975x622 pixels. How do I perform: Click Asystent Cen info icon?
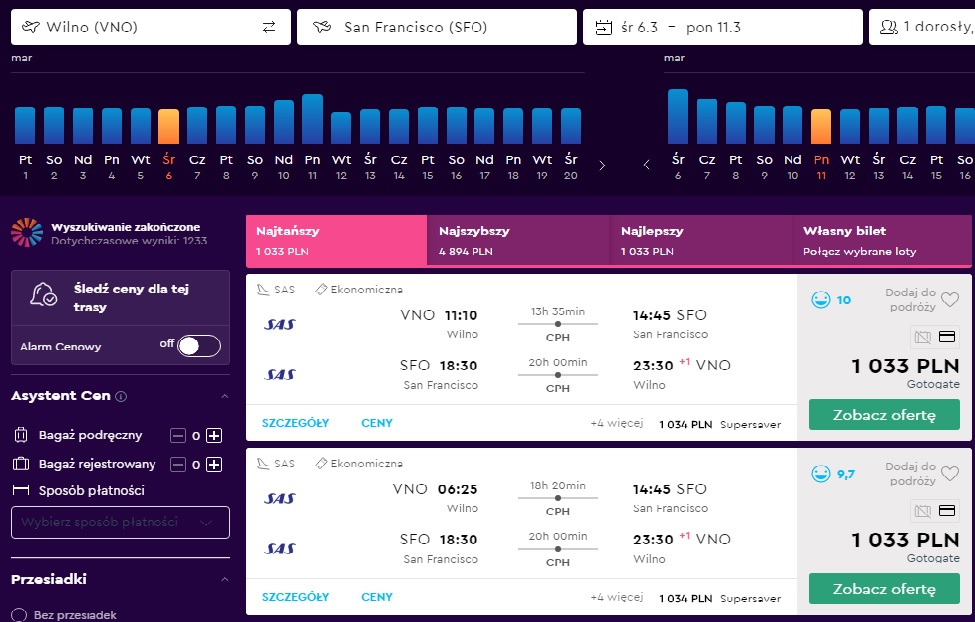tap(121, 396)
